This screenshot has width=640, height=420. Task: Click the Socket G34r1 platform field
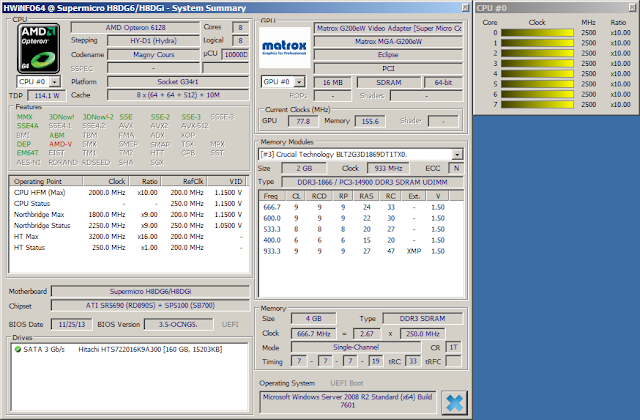click(x=178, y=82)
